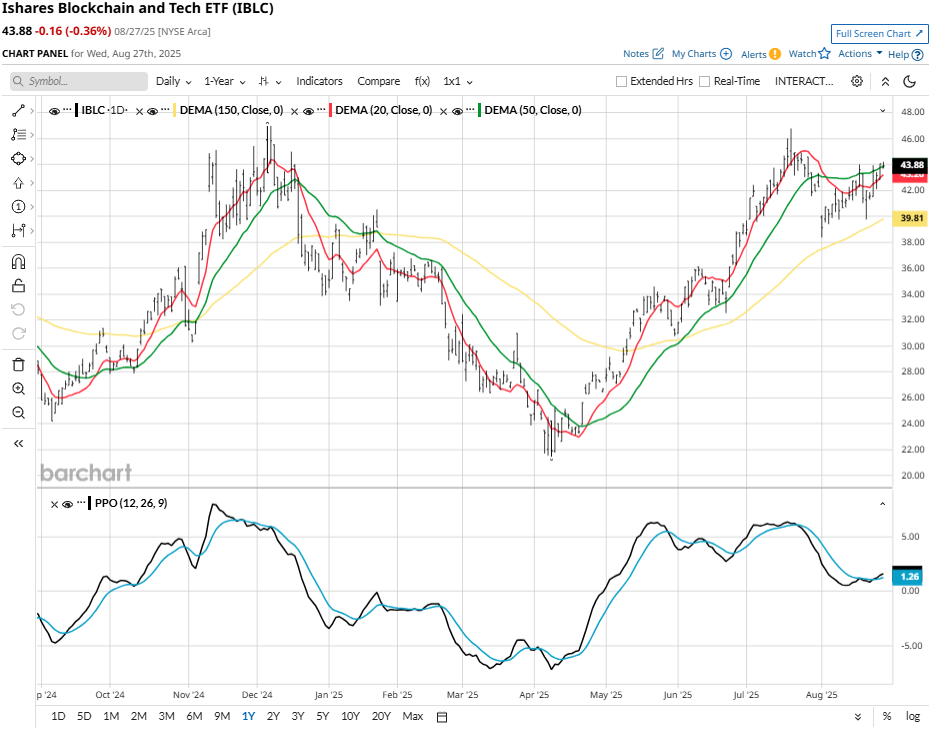
Task: Open IBLC series more options dots
Action: 67,110
